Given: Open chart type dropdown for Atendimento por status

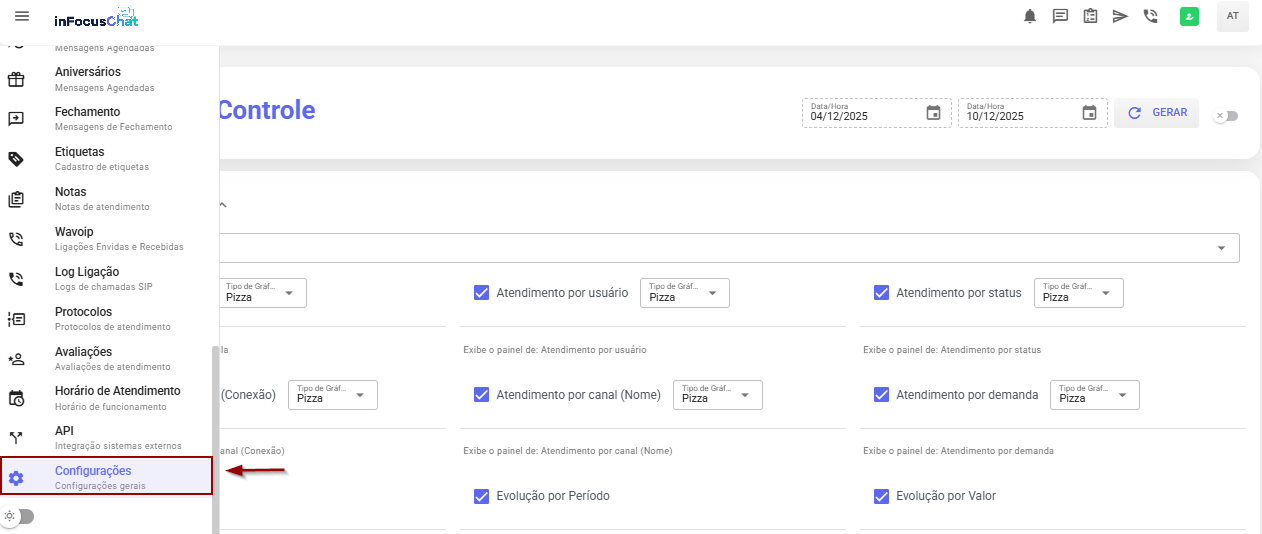Looking at the screenshot, I should click(1078, 293).
